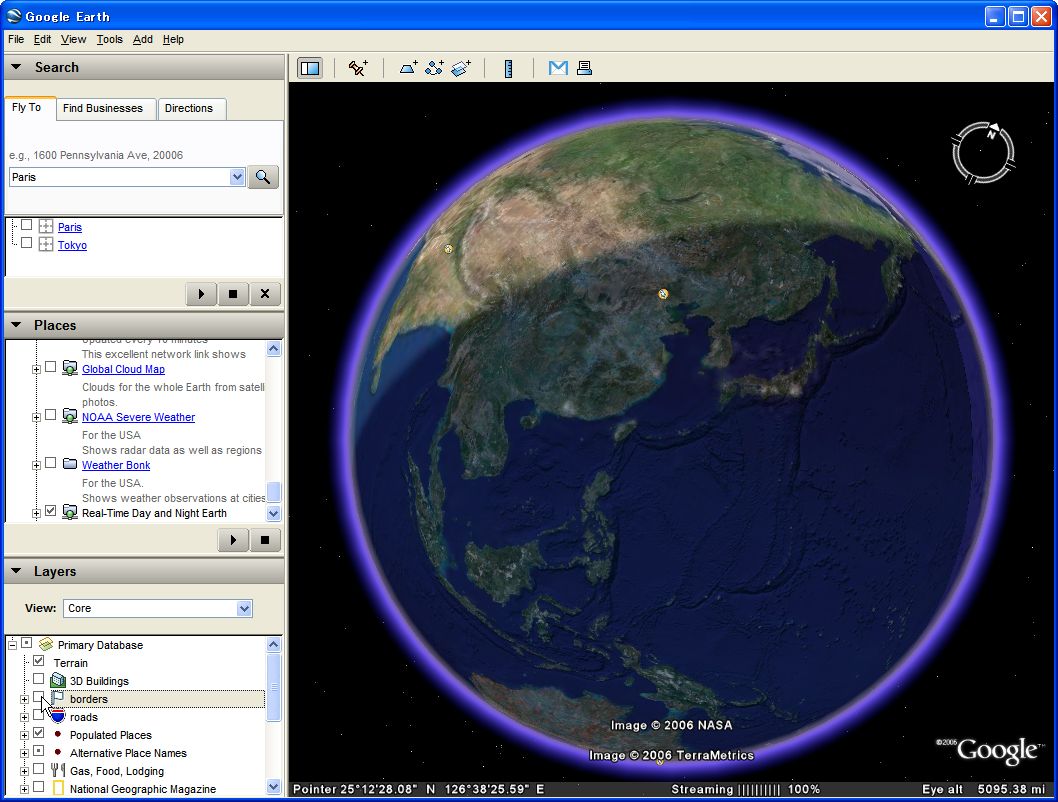The height and width of the screenshot is (802, 1058).
Task: Collapse the Layers panel
Action: point(16,571)
